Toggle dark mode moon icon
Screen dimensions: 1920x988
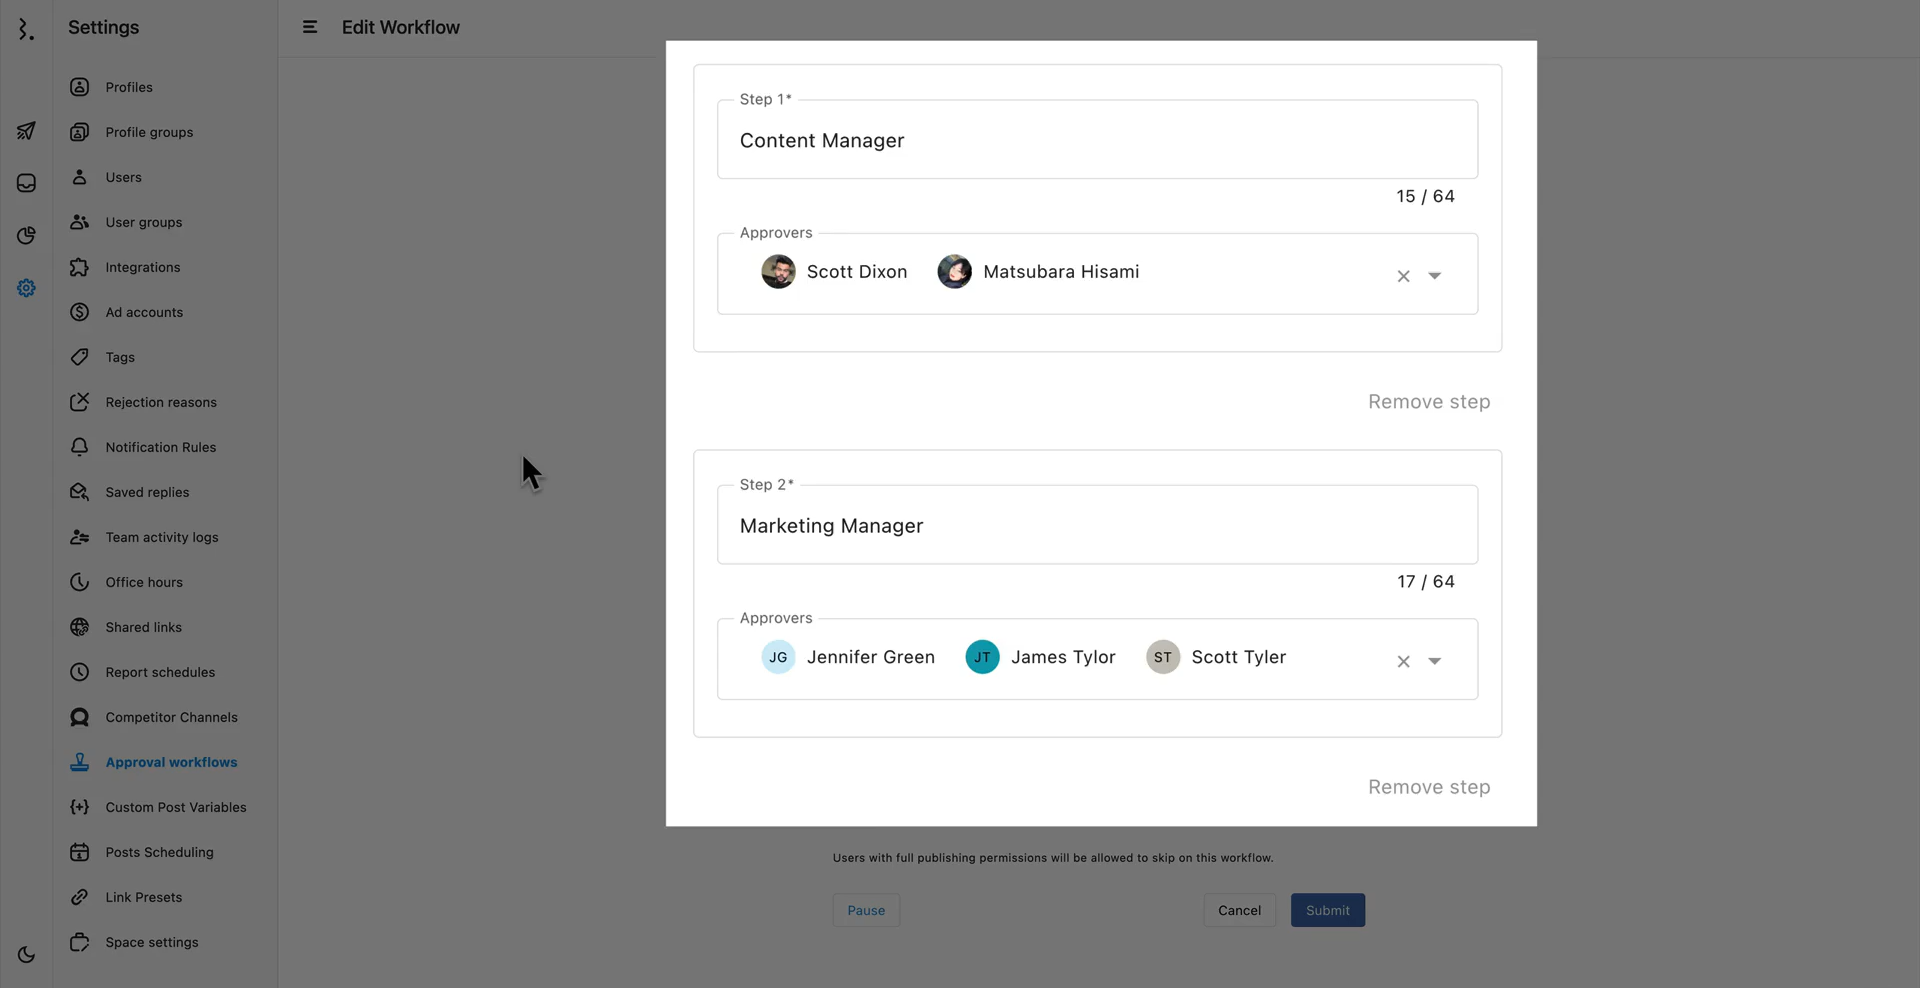[x=26, y=955]
